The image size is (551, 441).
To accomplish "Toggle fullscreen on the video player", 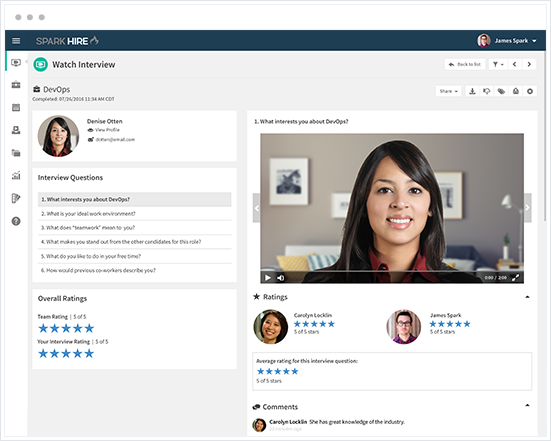I will tap(516, 278).
